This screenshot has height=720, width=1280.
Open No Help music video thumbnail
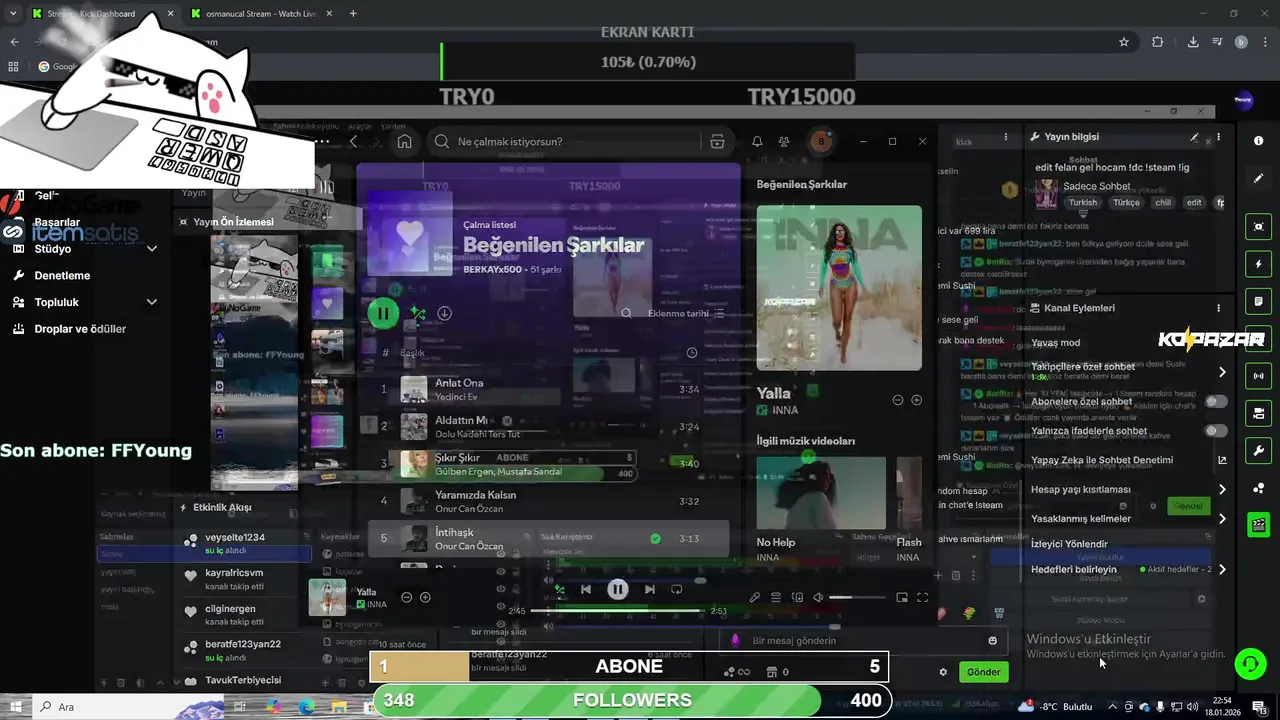[x=821, y=493]
